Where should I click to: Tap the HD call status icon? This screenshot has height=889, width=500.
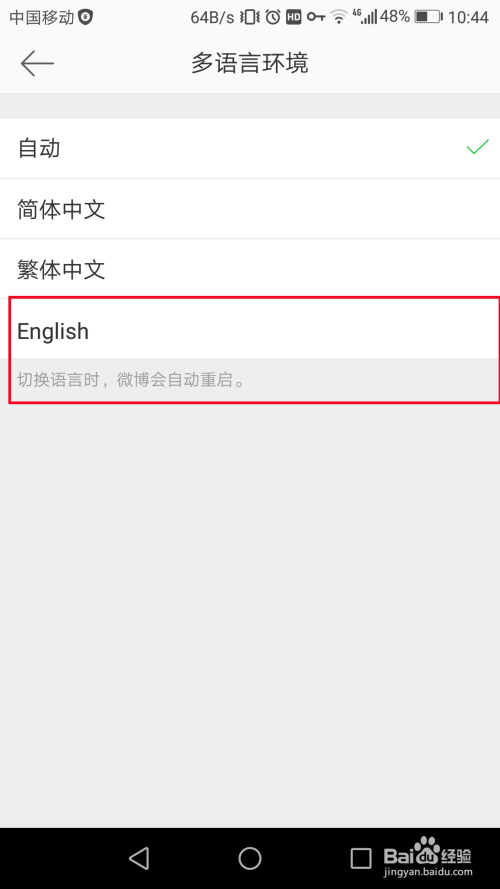(x=293, y=17)
